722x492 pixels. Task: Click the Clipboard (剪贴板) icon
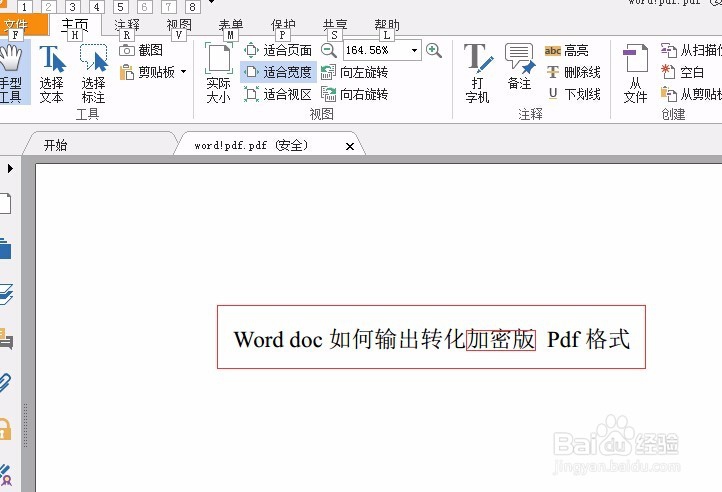[x=126, y=72]
